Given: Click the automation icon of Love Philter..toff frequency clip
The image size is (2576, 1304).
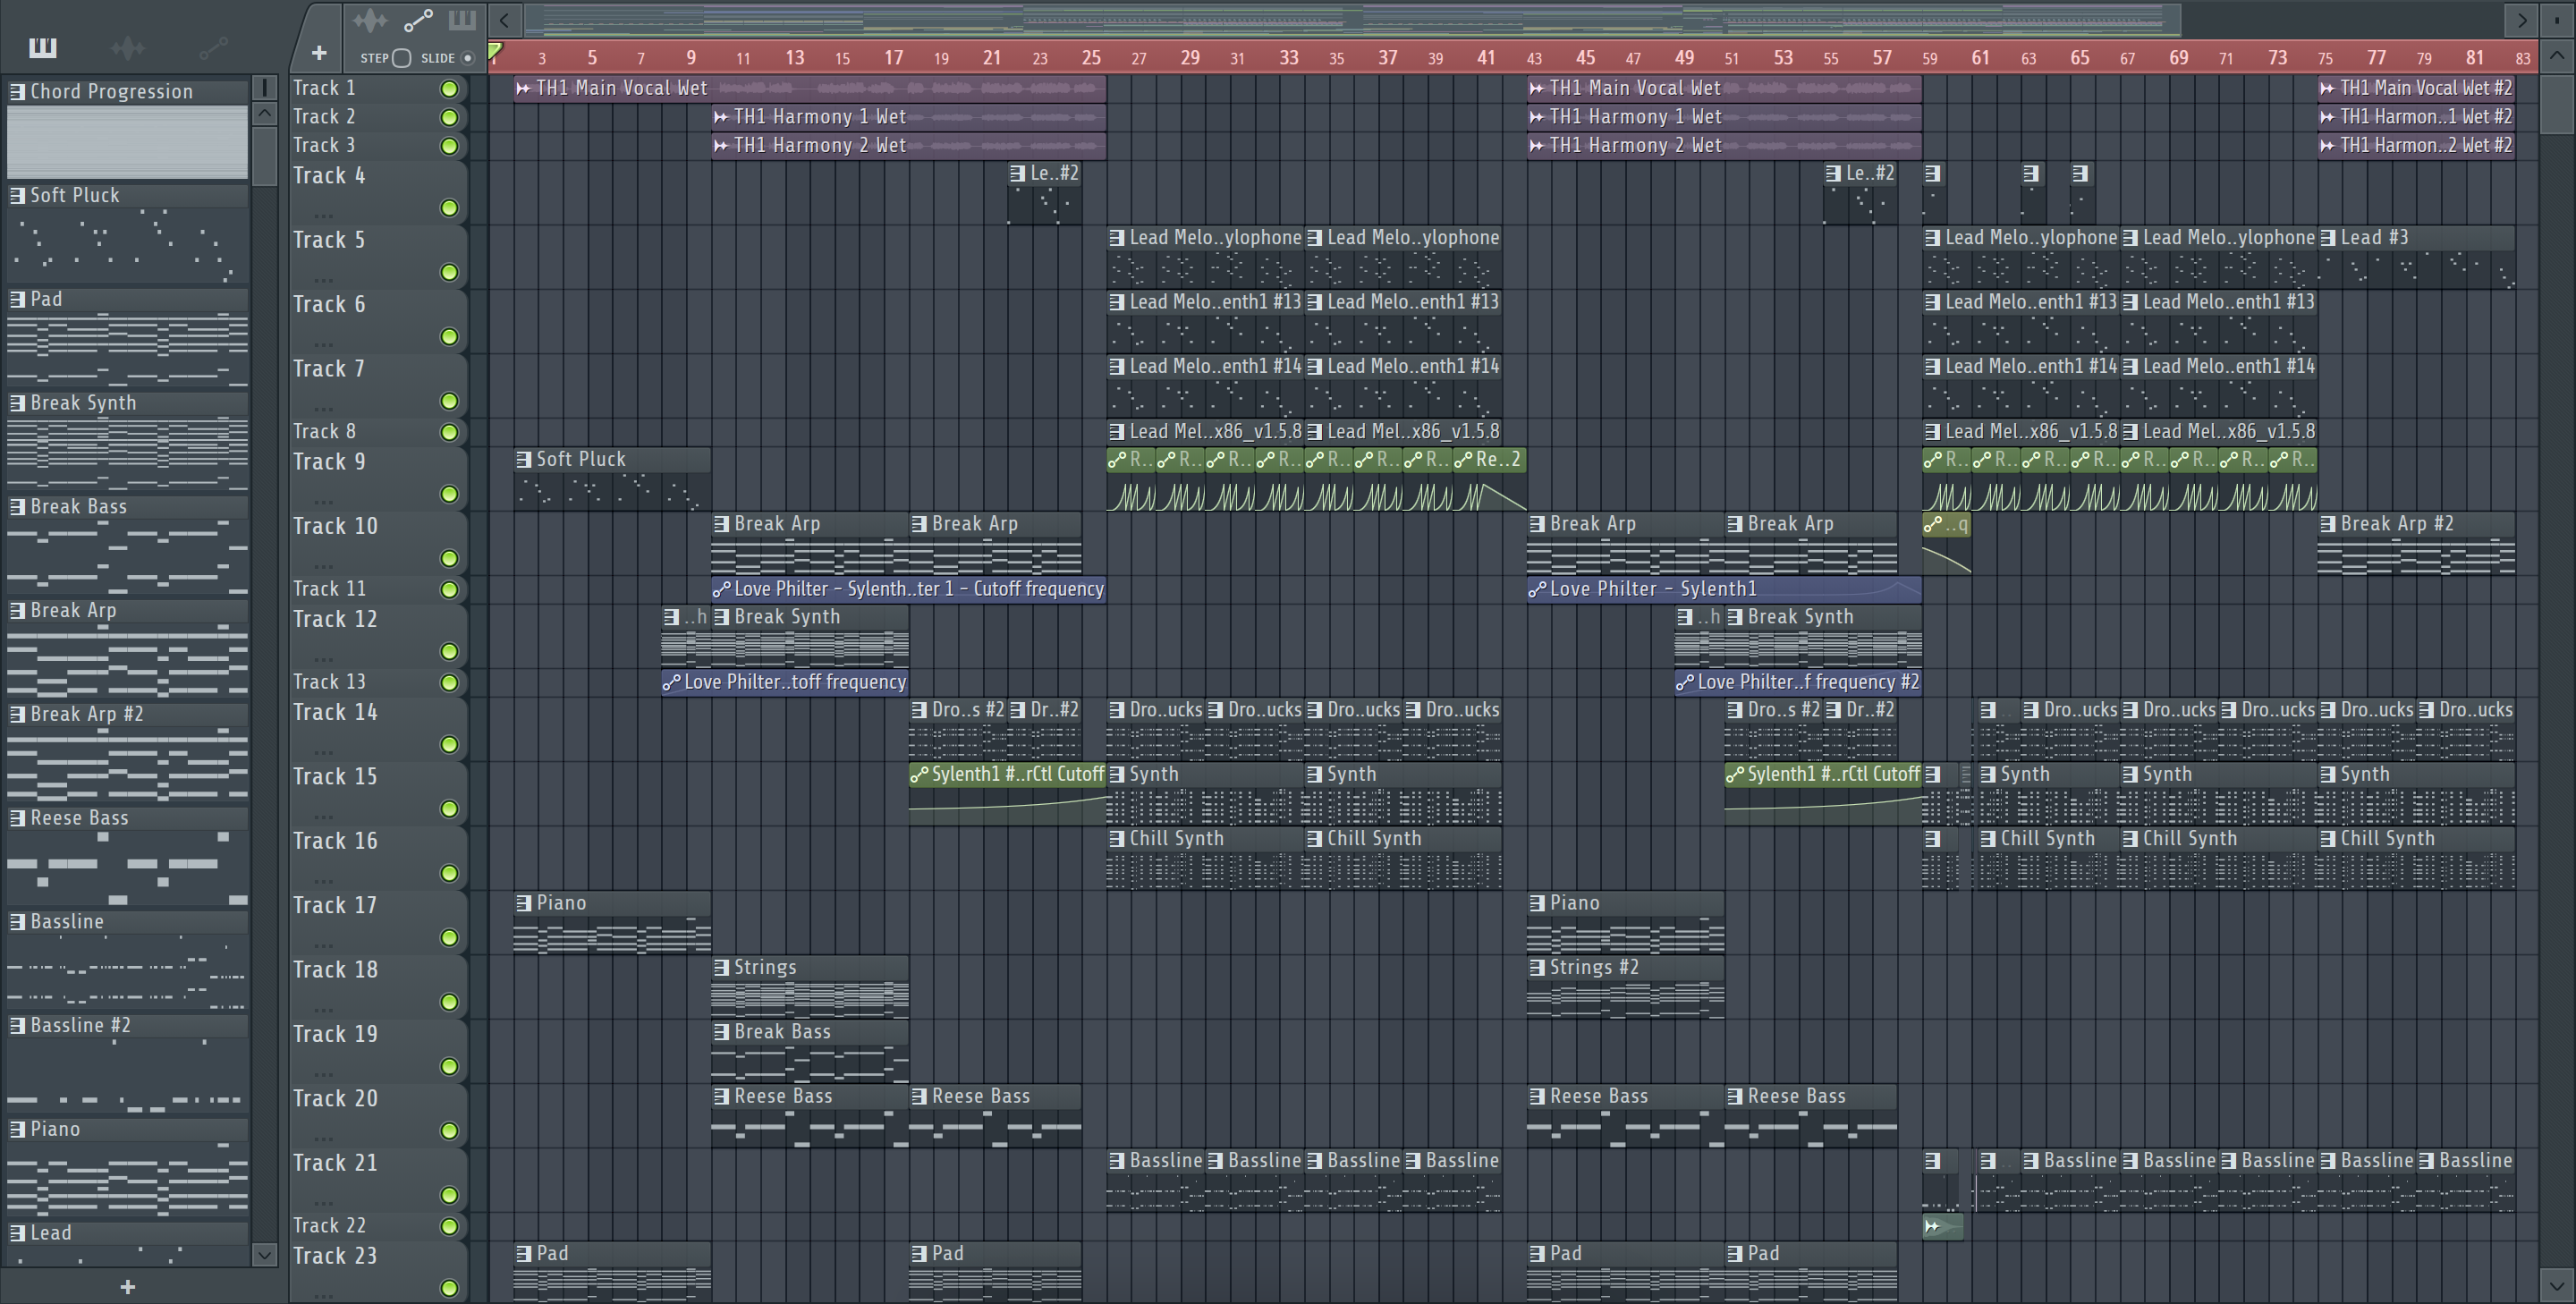Looking at the screenshot, I should click(x=672, y=682).
